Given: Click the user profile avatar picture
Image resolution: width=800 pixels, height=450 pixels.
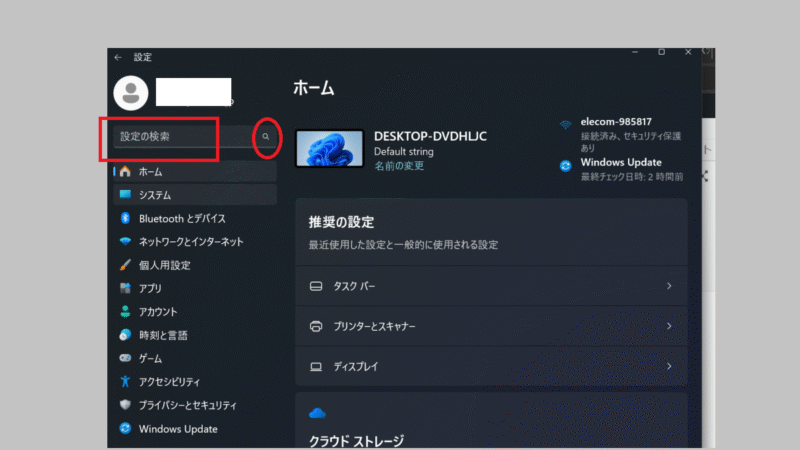Looking at the screenshot, I should click(x=131, y=93).
